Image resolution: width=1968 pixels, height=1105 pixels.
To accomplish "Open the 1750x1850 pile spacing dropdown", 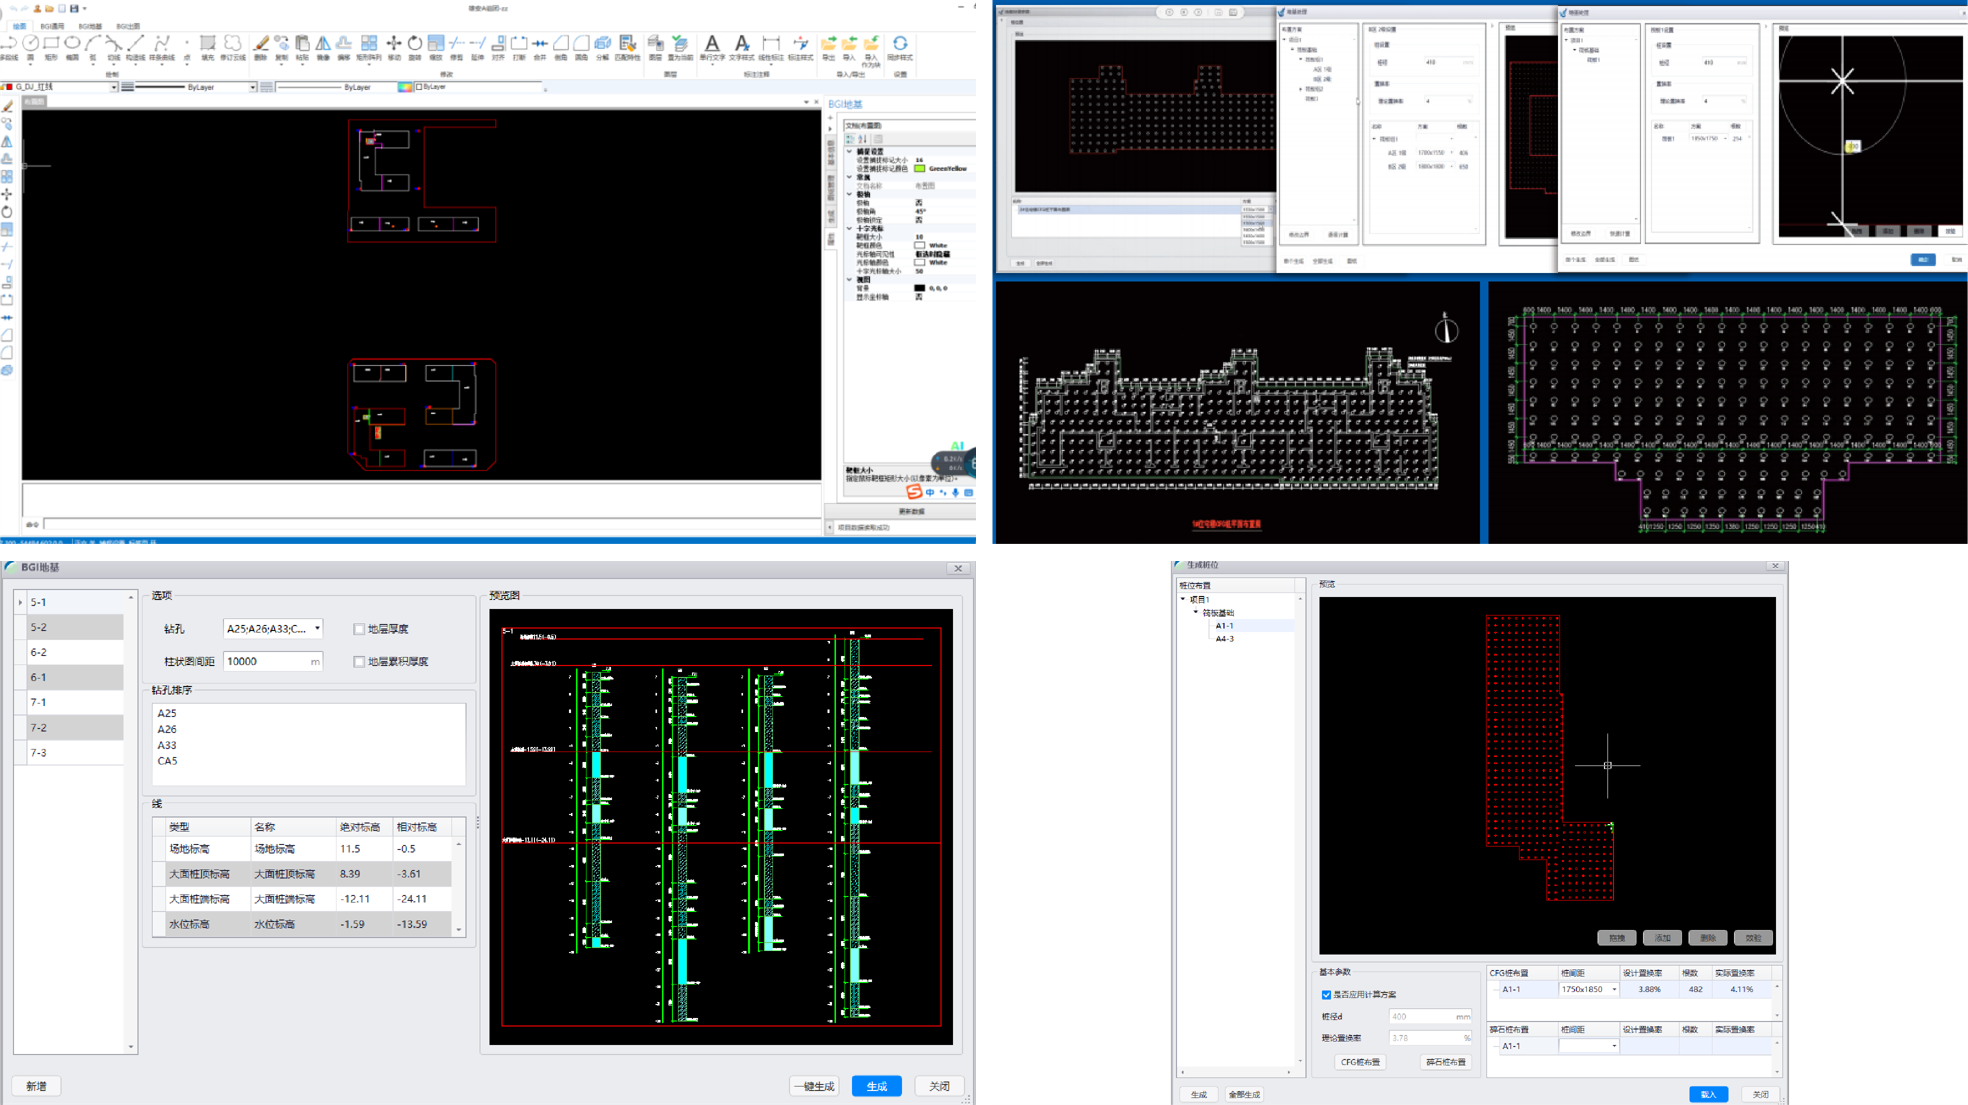I will click(1613, 990).
